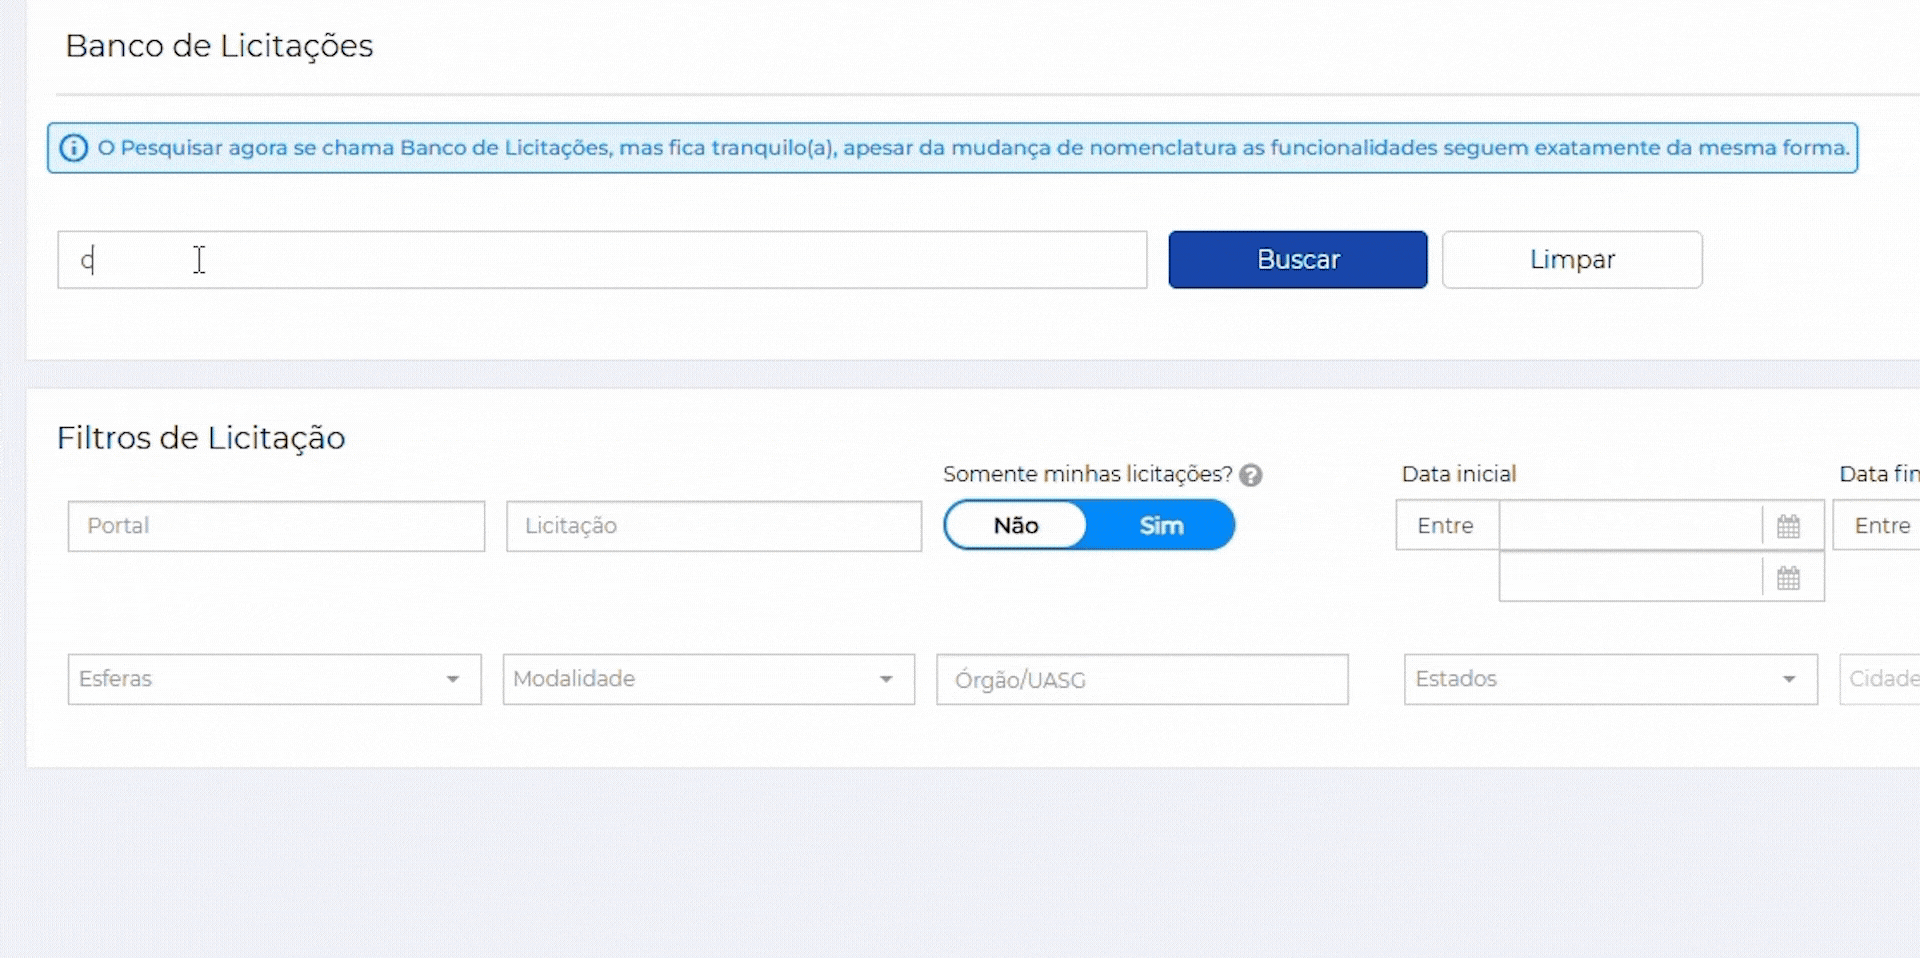
Task: Click the Entre selector under Data inicial
Action: coord(1446,526)
